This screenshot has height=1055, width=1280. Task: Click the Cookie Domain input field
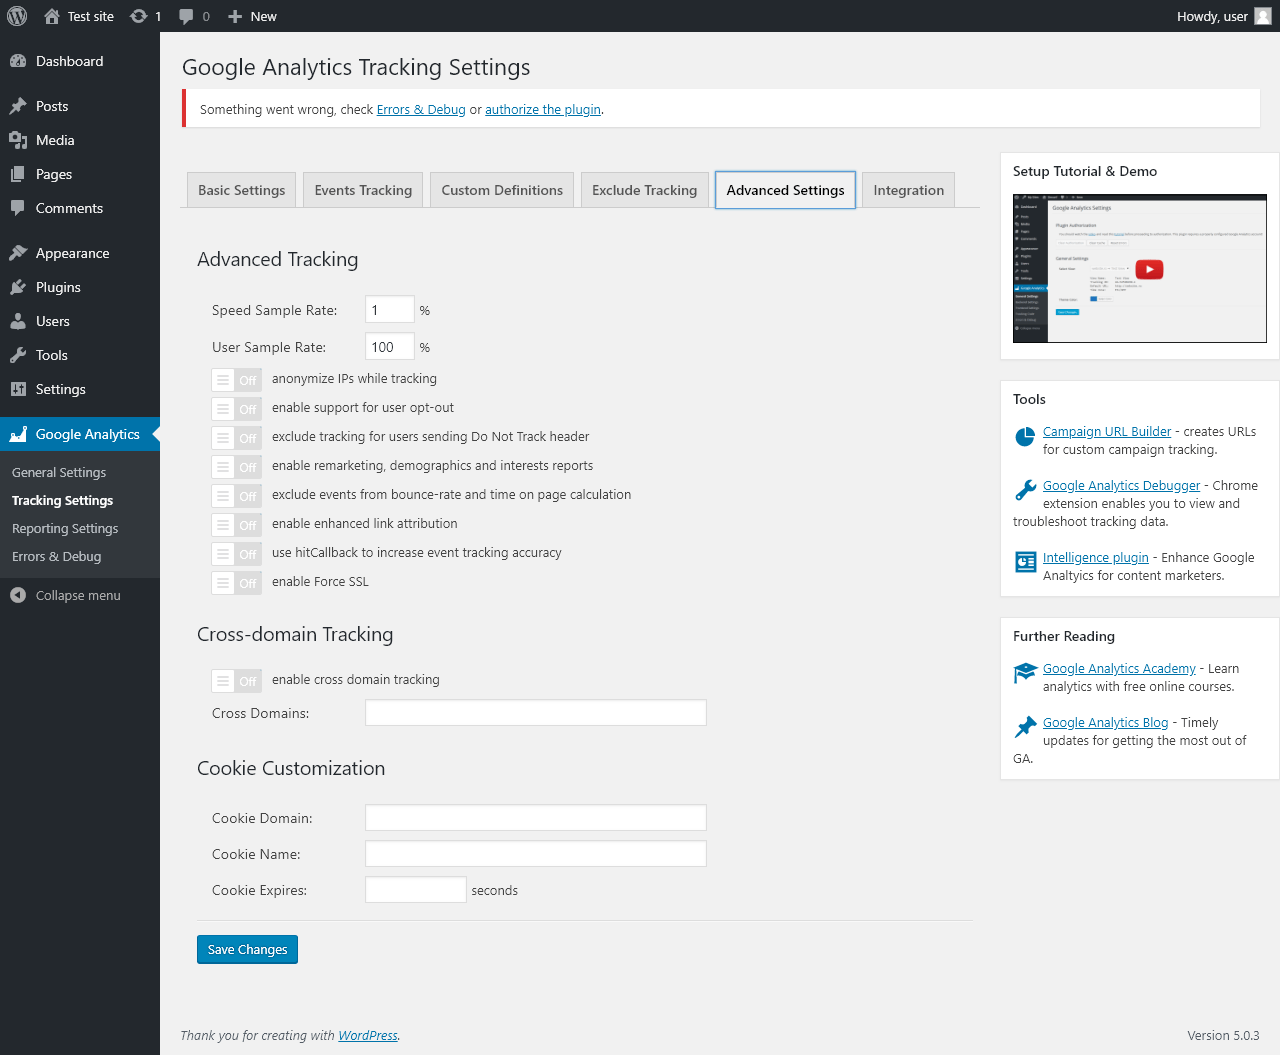[x=536, y=818]
